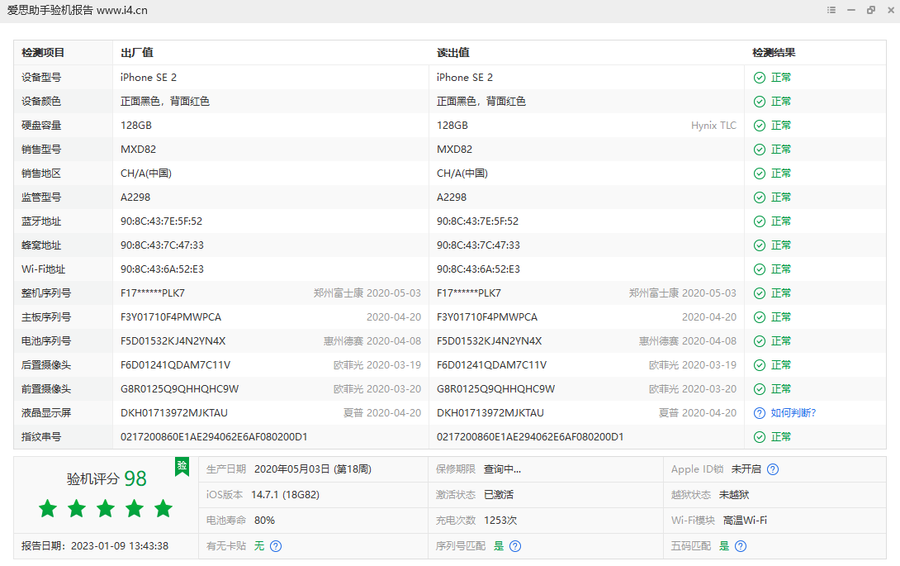Click green check icon in 蓝牙地址 row
The image size is (900, 566).
[x=759, y=222]
